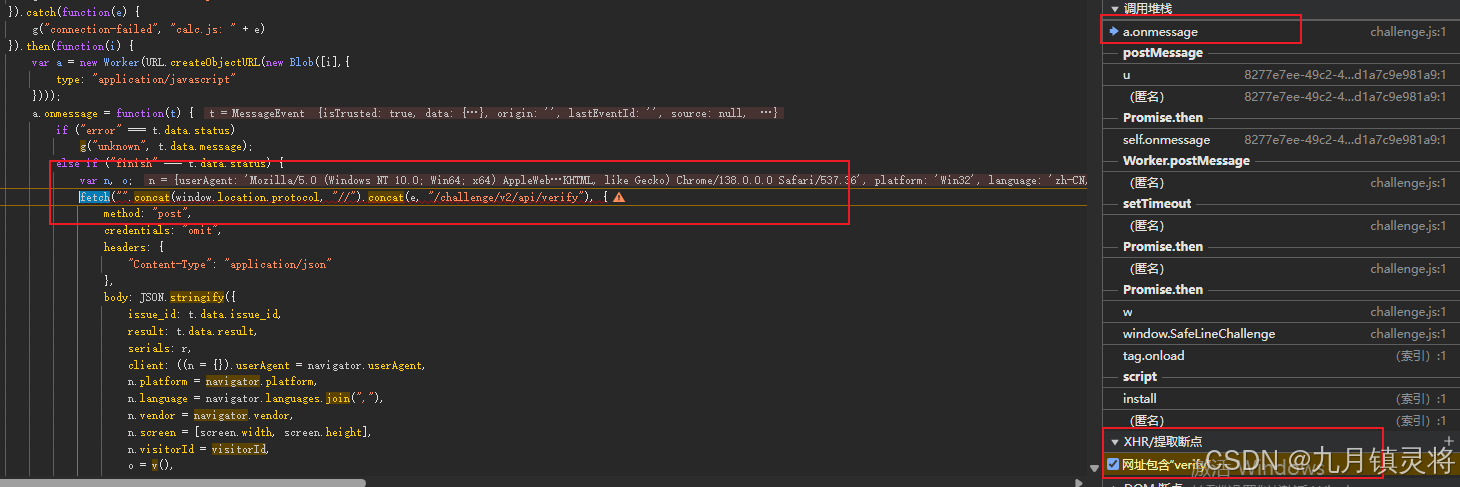This screenshot has height=487, width=1460.
Task: Click the n.visitorId = visitorId line
Action: 199,449
